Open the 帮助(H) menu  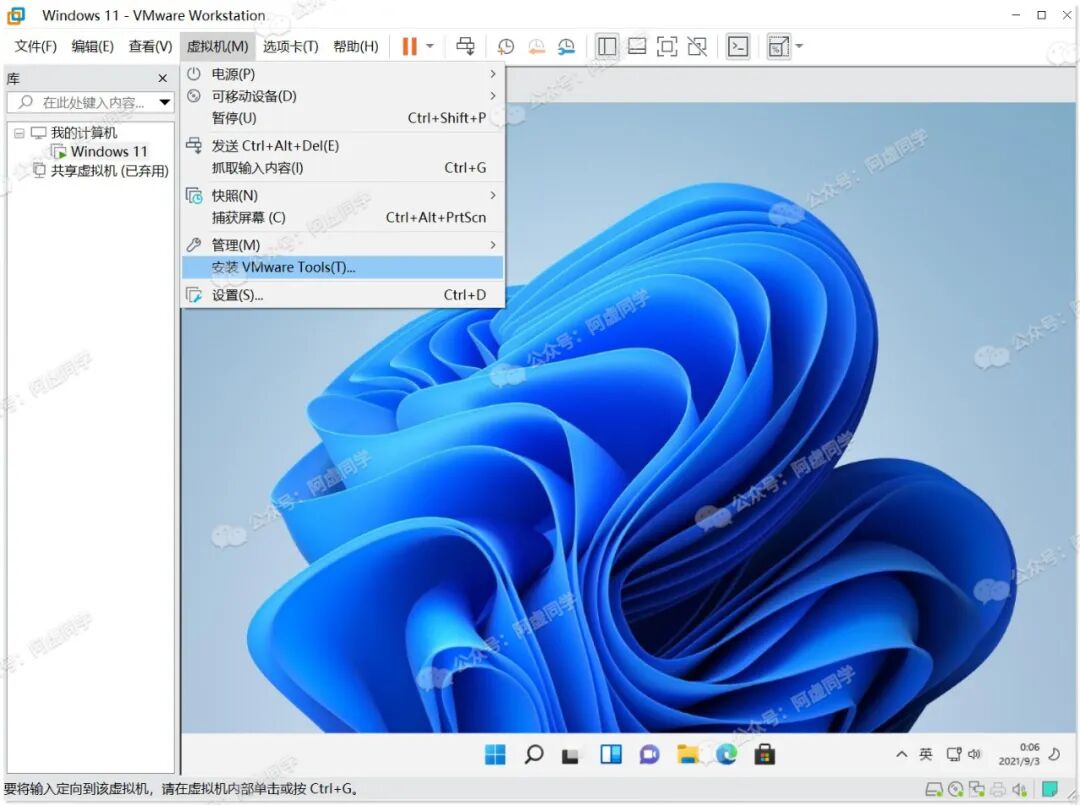click(355, 46)
